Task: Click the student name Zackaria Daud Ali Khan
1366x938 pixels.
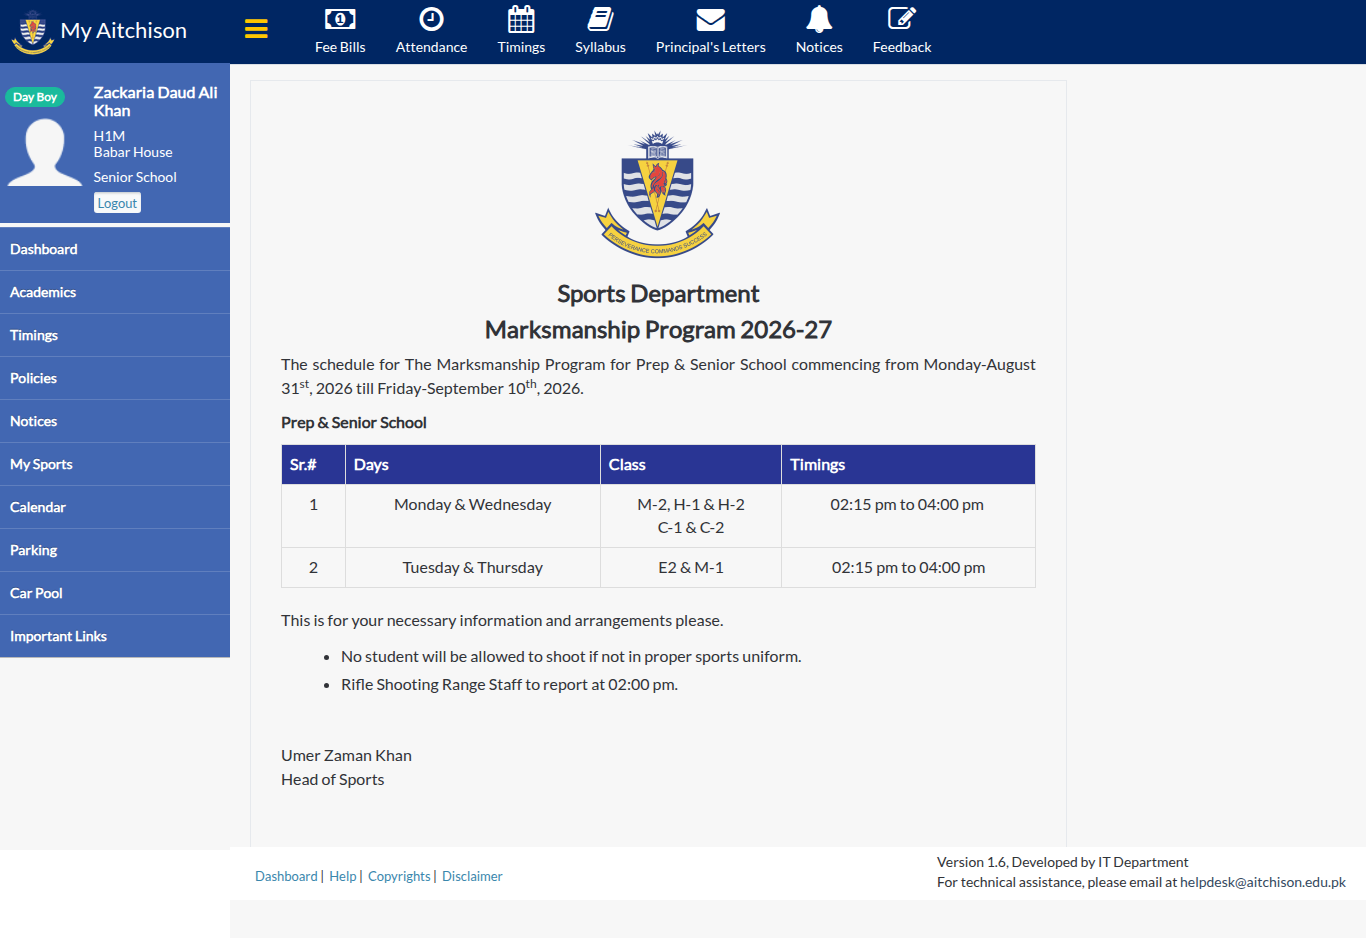Action: 156,102
